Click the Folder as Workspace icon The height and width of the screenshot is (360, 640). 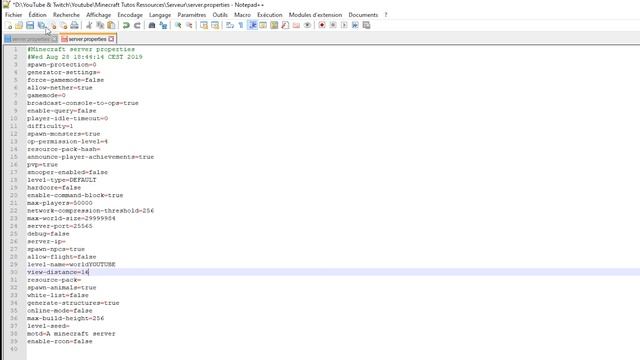(x=296, y=25)
